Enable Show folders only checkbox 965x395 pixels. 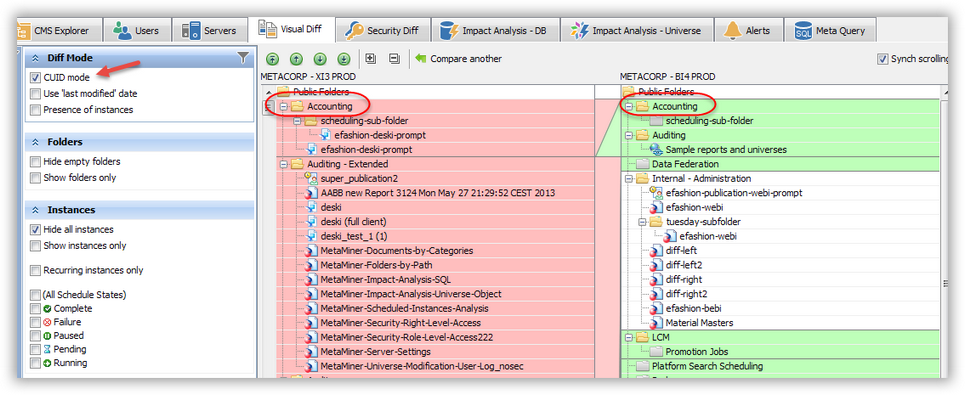[x=35, y=178]
